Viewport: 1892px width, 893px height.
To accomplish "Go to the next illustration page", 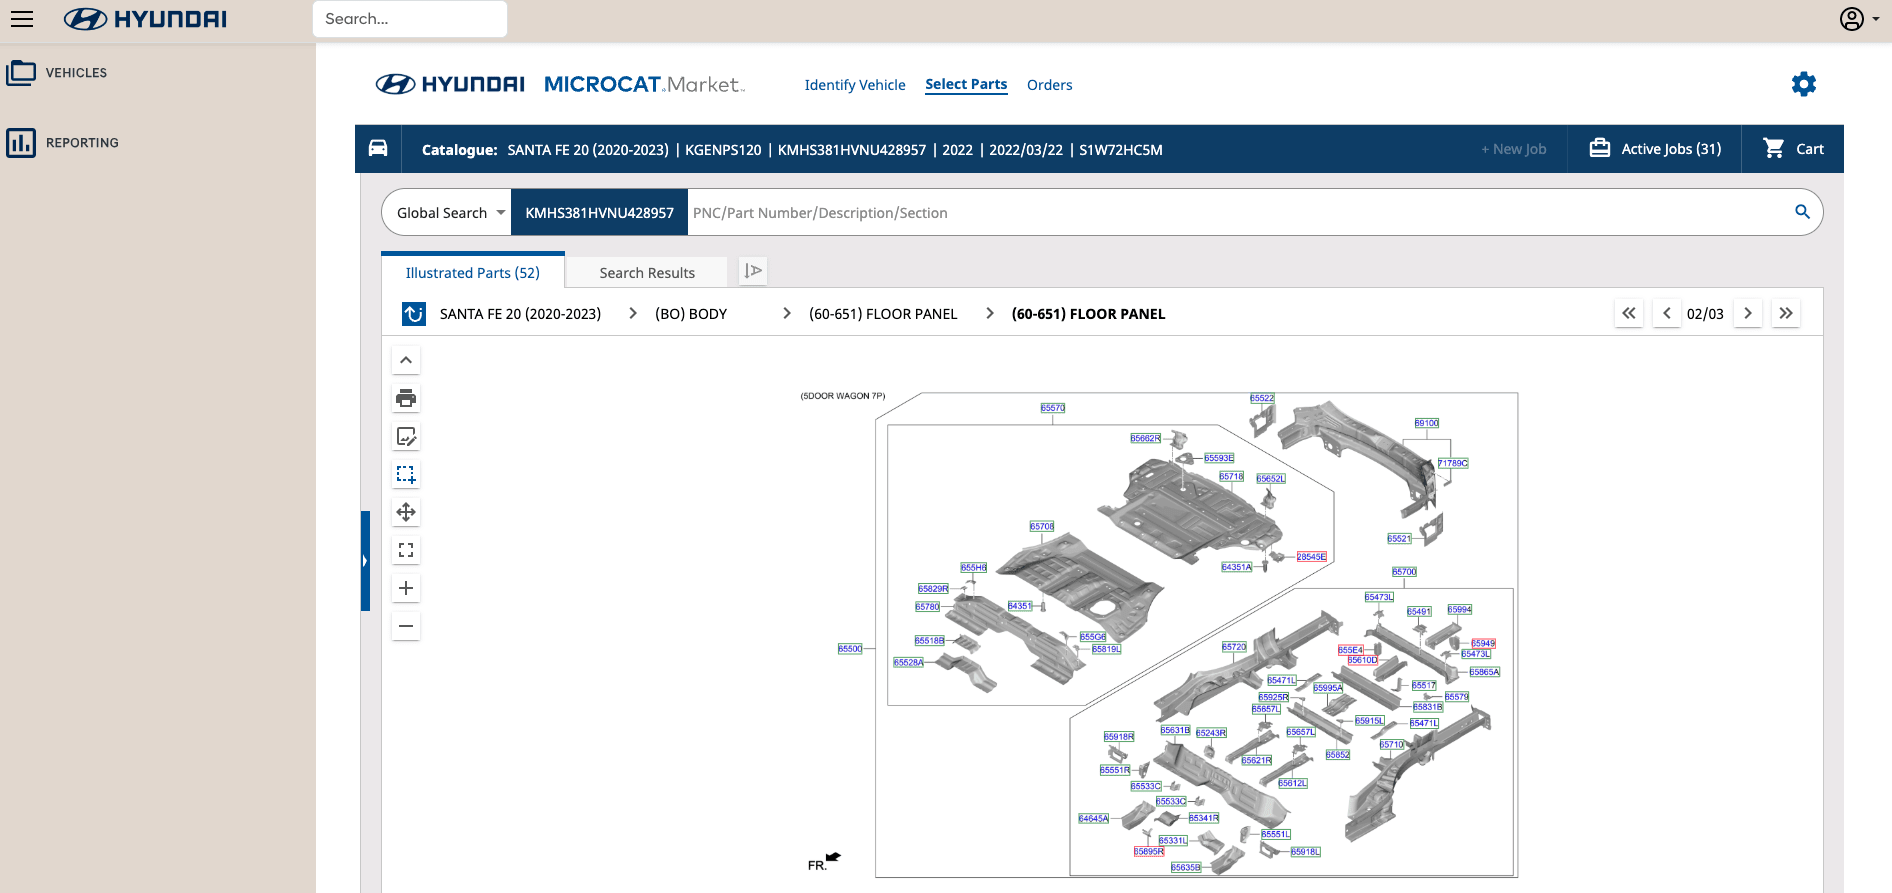I will click(x=1748, y=313).
